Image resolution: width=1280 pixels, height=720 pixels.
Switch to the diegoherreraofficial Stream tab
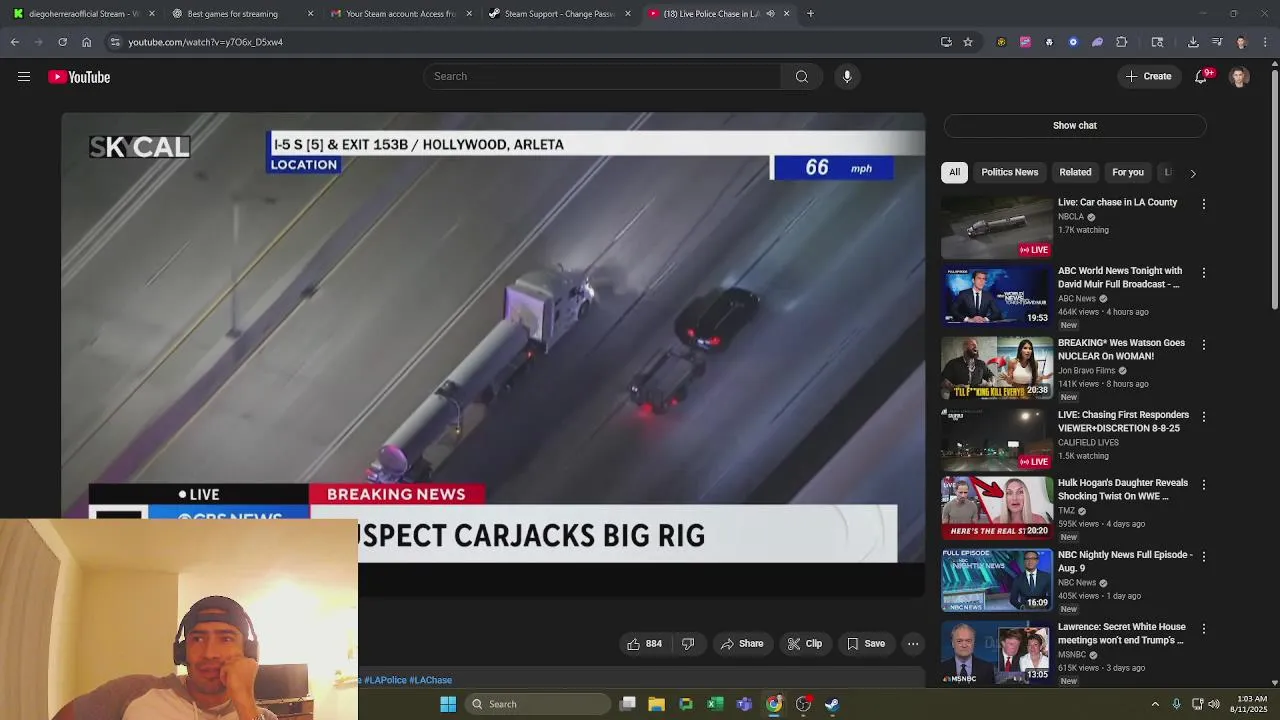pyautogui.click(x=84, y=14)
